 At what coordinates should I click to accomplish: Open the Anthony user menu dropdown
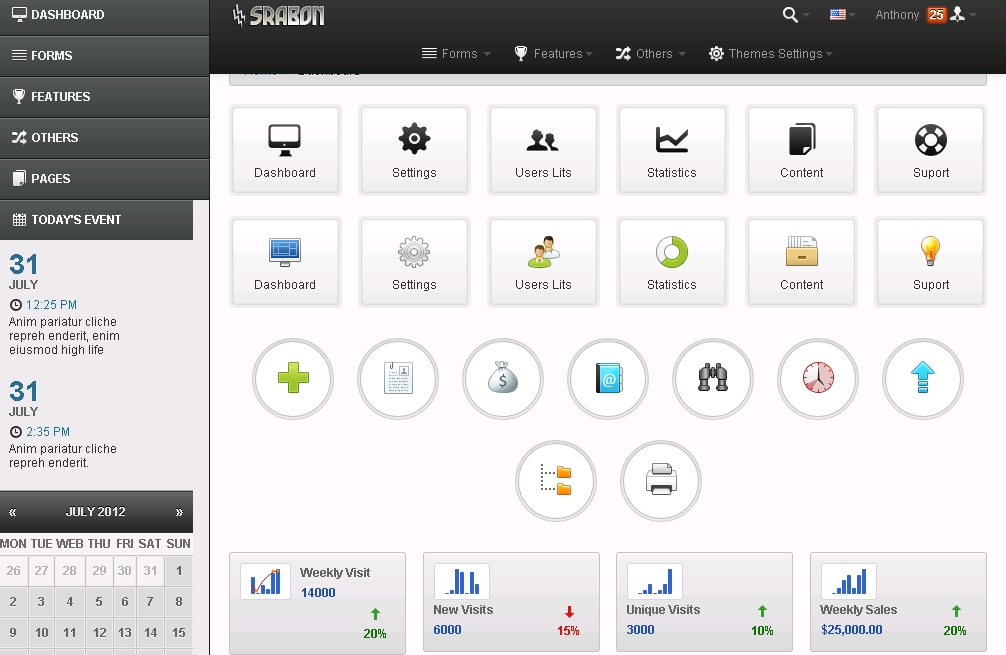pyautogui.click(x=922, y=14)
